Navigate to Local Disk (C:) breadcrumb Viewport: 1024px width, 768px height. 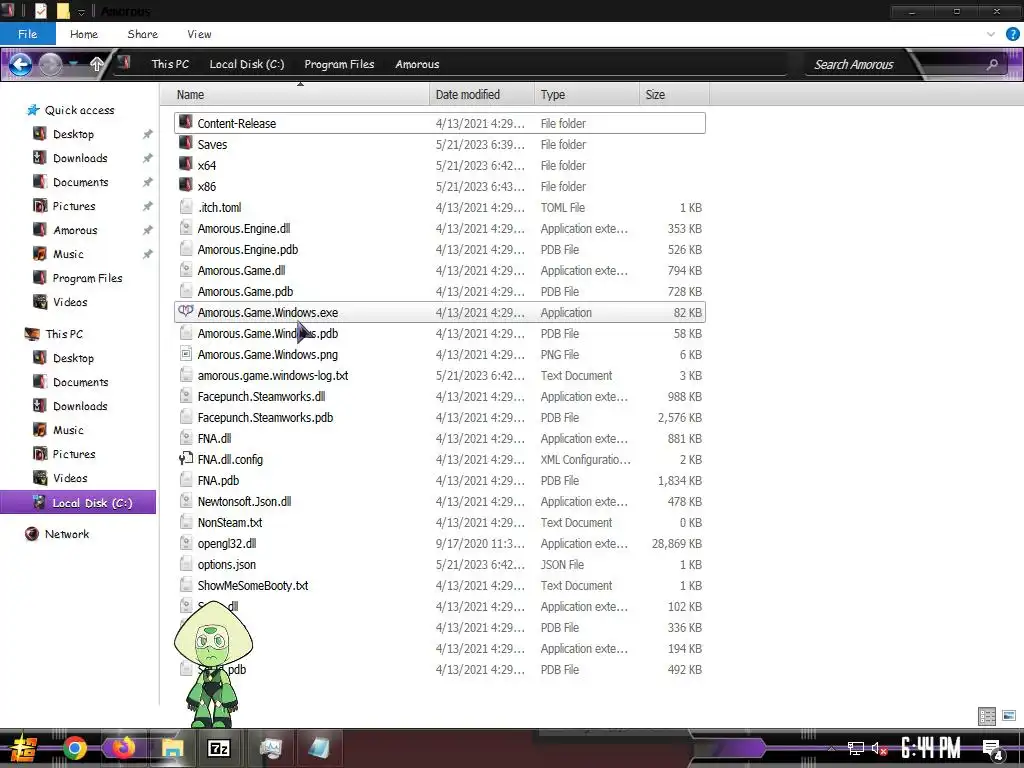[247, 64]
